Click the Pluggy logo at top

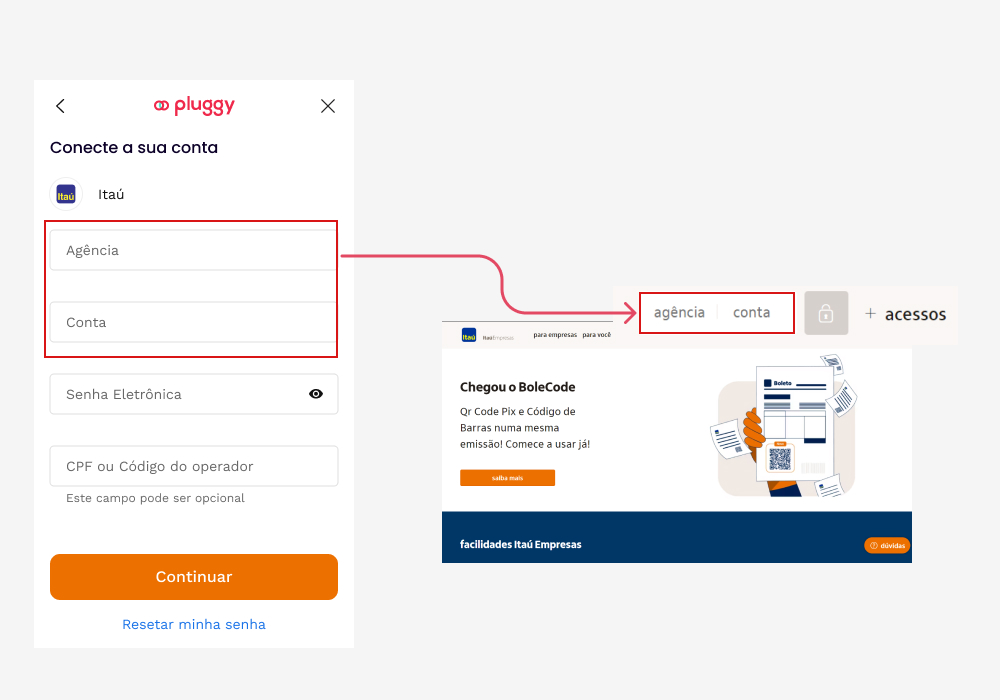click(x=195, y=105)
